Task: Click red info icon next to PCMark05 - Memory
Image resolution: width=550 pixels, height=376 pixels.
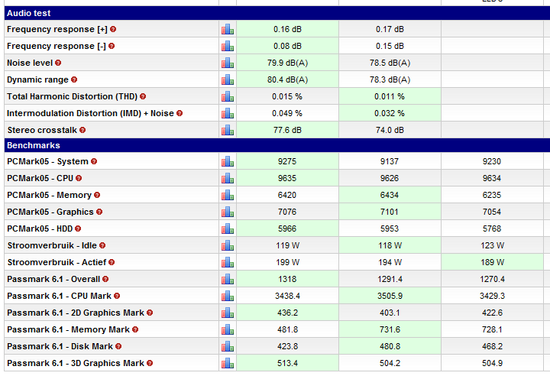Action: pos(97,195)
